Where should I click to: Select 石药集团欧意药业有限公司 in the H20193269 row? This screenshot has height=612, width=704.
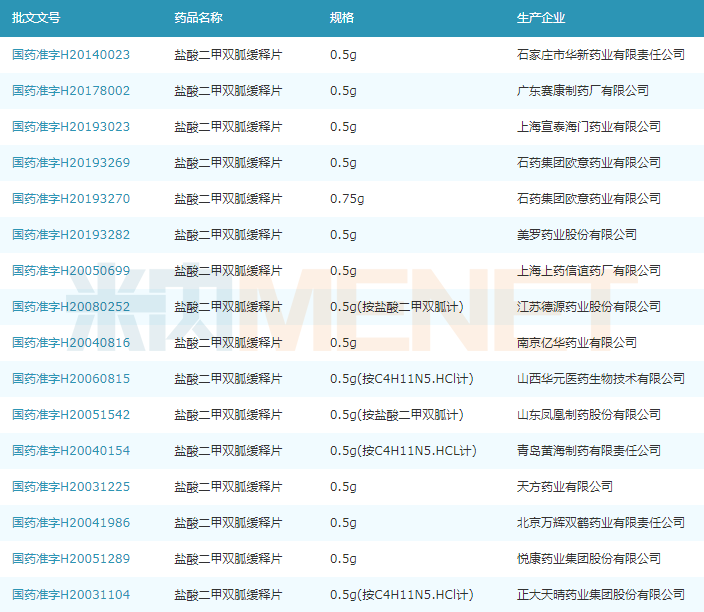(589, 163)
